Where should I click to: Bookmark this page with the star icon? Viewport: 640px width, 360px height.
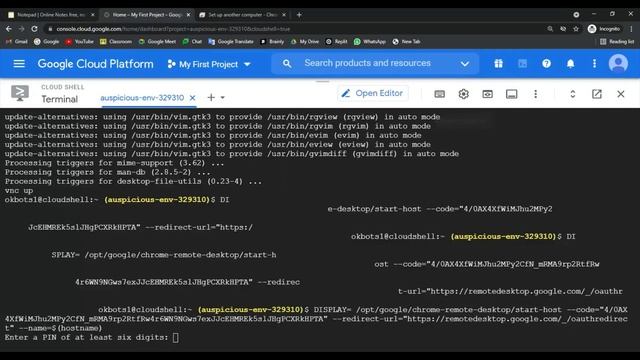tap(576, 29)
